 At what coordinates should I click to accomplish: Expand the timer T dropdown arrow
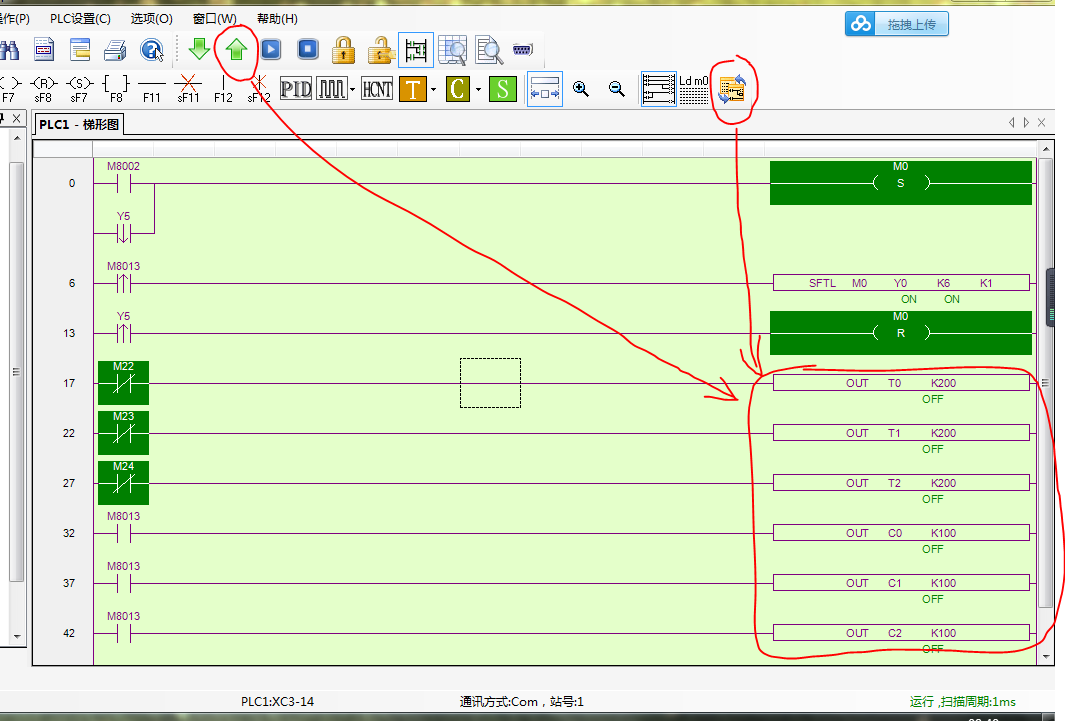[433, 89]
